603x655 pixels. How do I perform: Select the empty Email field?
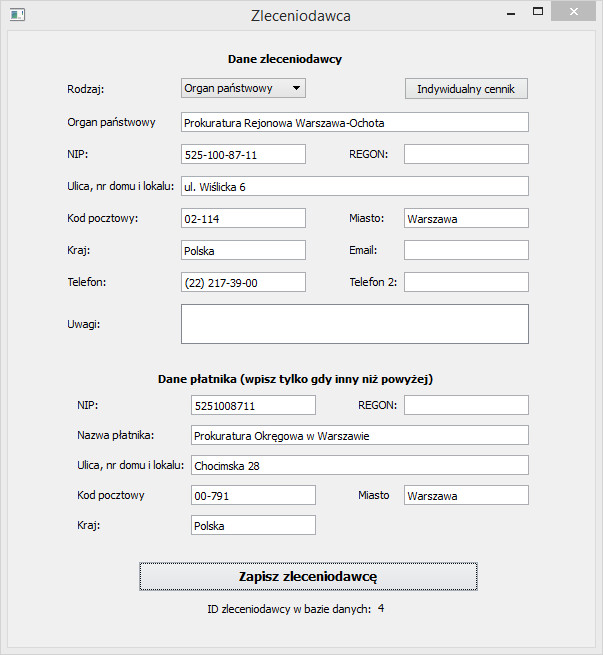point(466,250)
